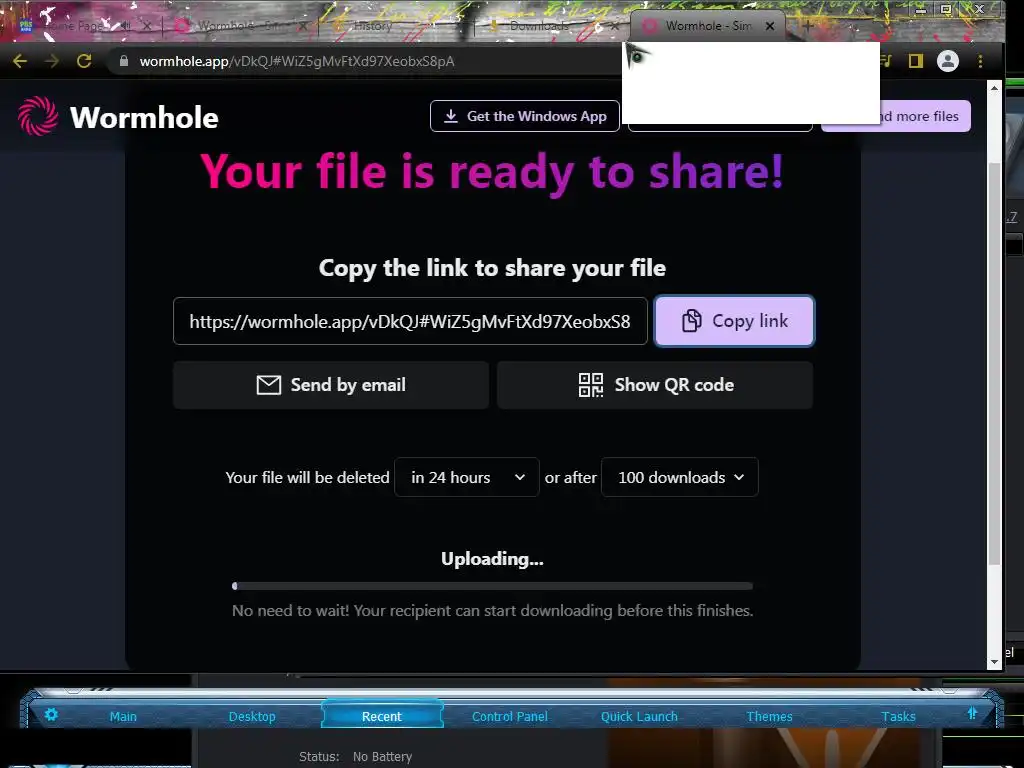Close the Downloads tab
The height and width of the screenshot is (768, 1024).
615,26
